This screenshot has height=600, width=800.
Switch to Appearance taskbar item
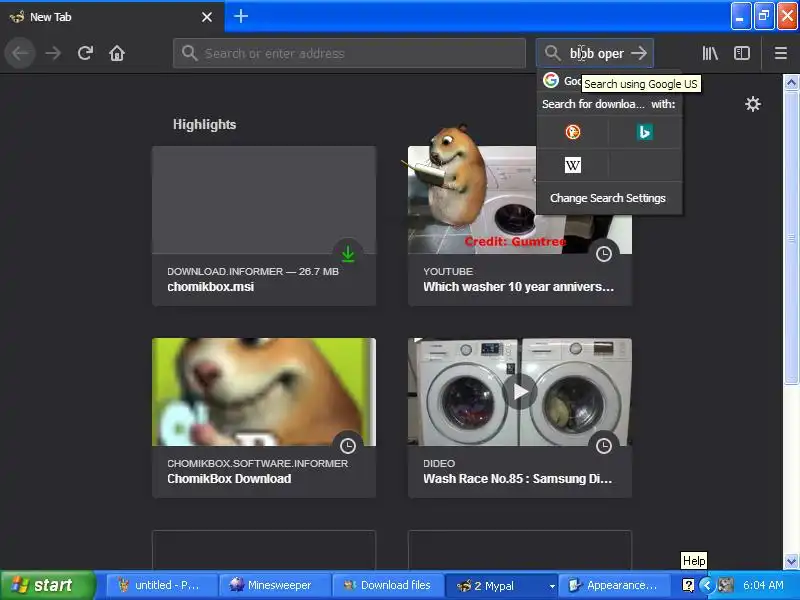(x=613, y=585)
